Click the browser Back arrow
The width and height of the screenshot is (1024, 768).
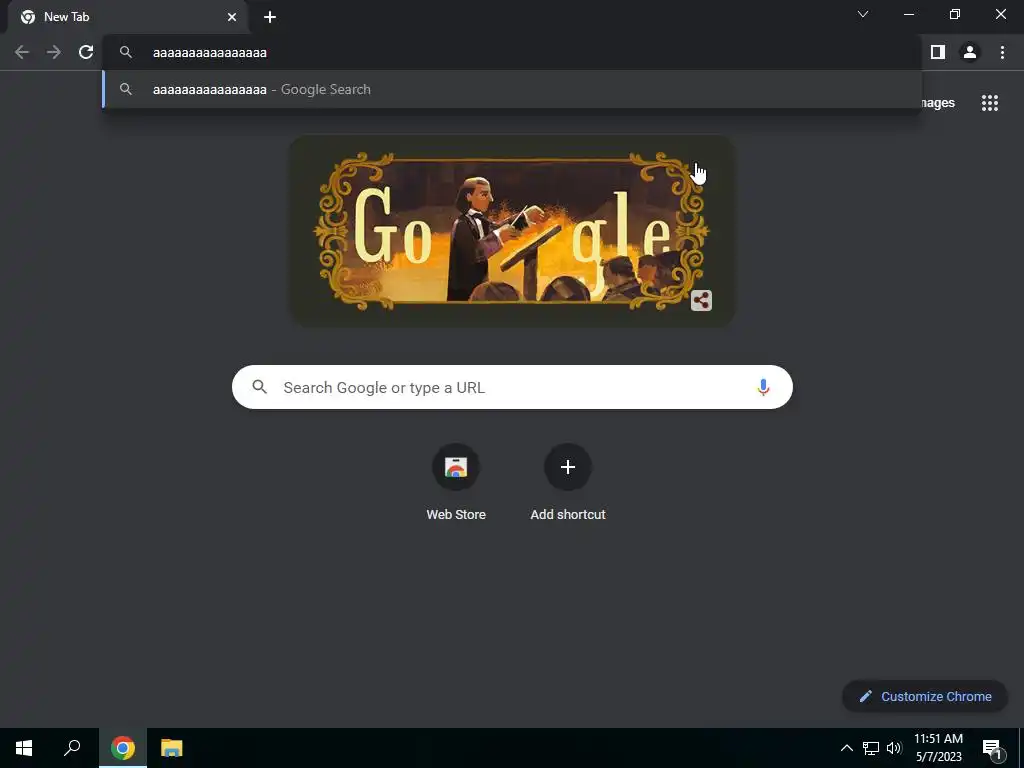coord(22,52)
